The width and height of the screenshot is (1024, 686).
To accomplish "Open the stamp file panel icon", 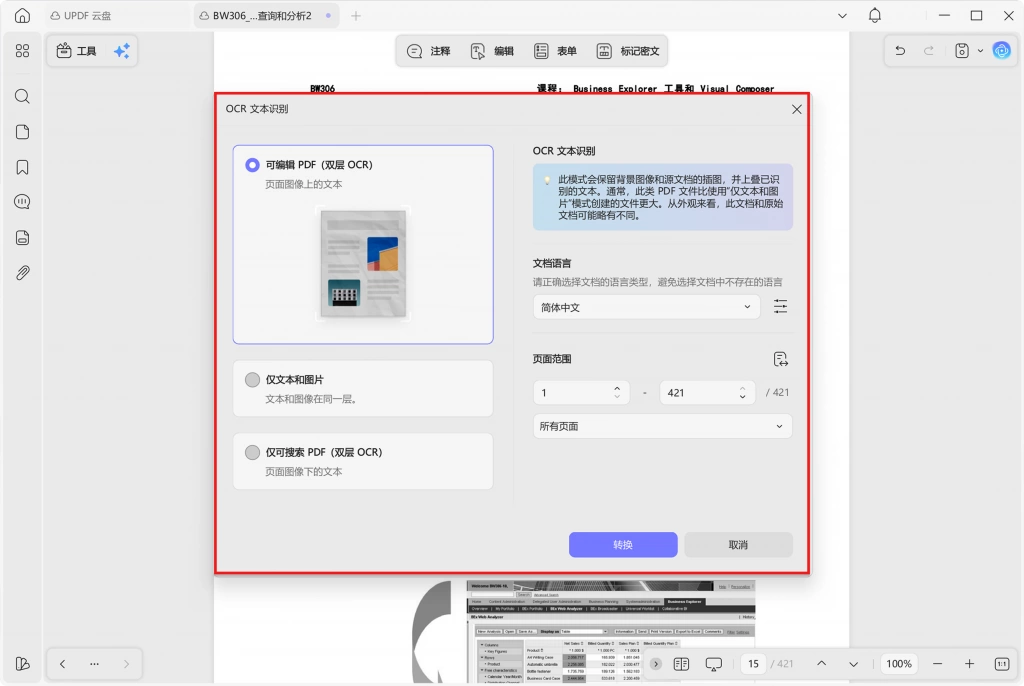I will coord(22,238).
